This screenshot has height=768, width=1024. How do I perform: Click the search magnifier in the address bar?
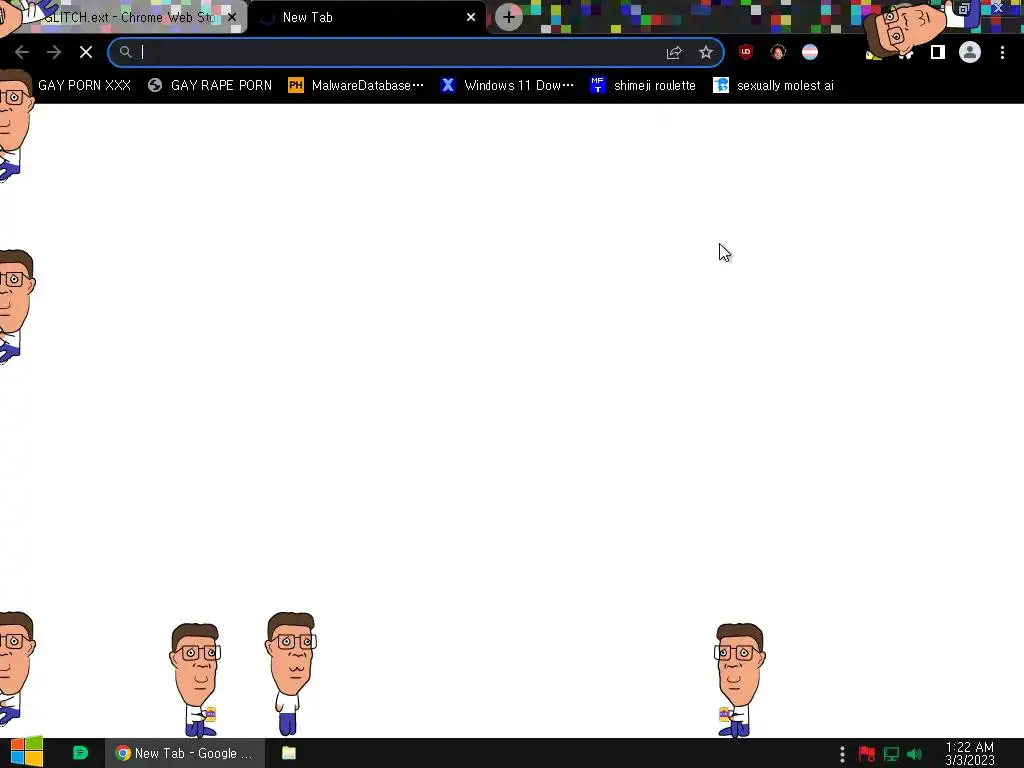coord(125,52)
